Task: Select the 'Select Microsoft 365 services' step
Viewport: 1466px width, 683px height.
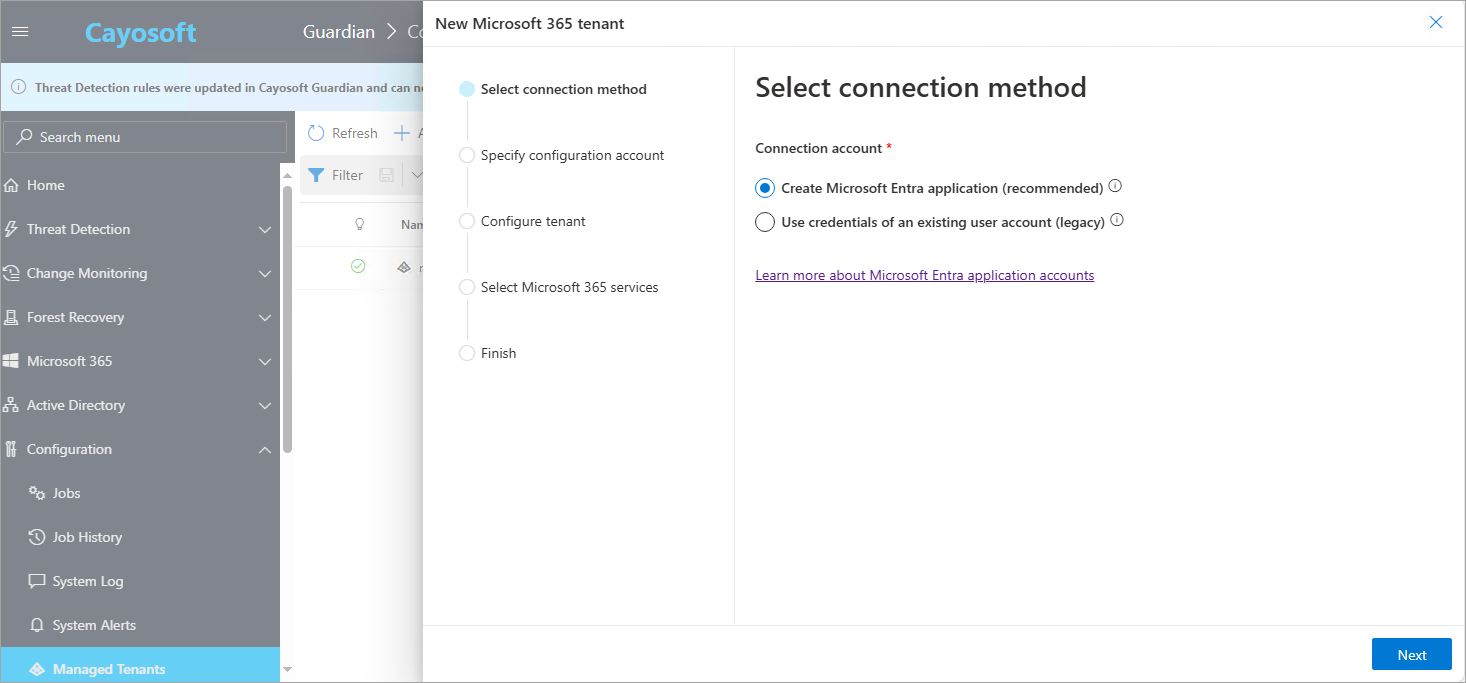Action: point(559,287)
